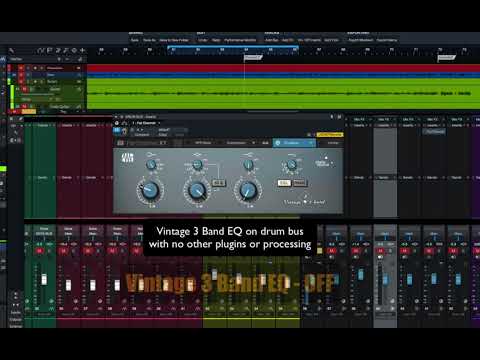The height and width of the screenshot is (360, 480).
Task: Click the blue loop range bar on the ruler
Action: tap(233, 47)
